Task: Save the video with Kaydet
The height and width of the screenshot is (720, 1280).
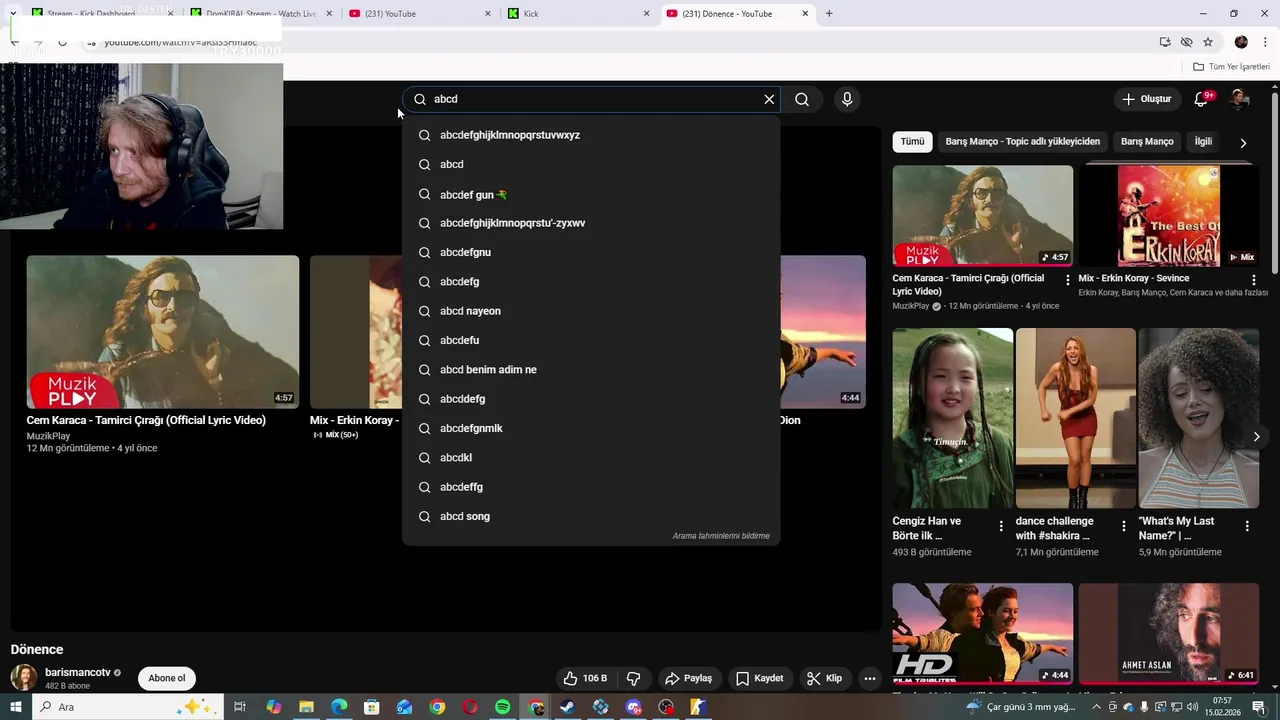Action: [760, 678]
